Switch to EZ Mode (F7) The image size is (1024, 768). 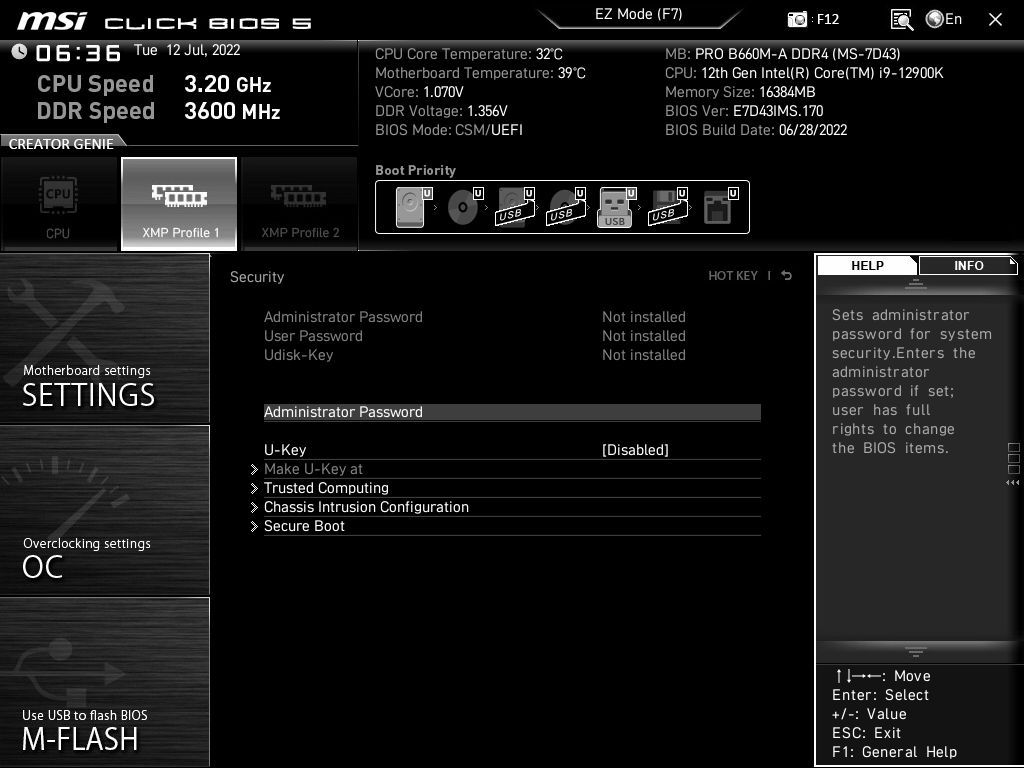[638, 14]
